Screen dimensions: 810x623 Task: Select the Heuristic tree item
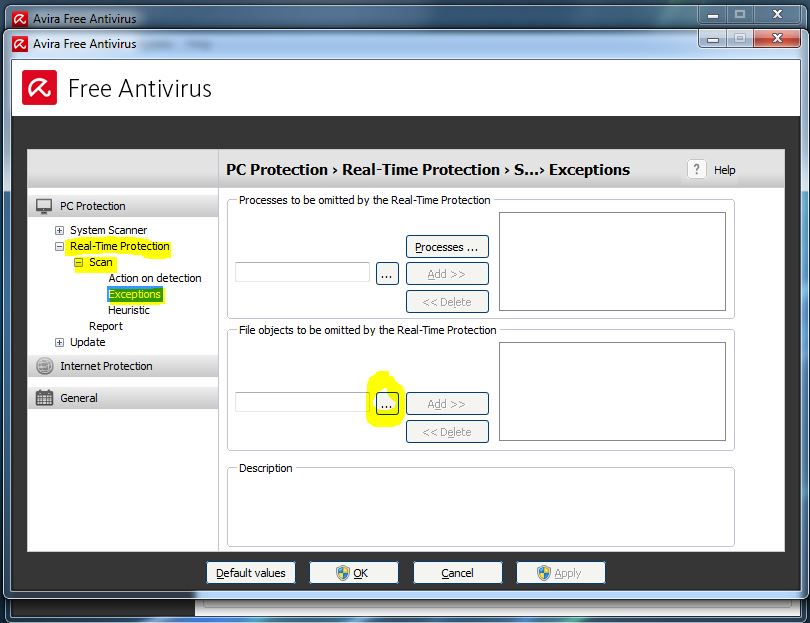pyautogui.click(x=129, y=310)
